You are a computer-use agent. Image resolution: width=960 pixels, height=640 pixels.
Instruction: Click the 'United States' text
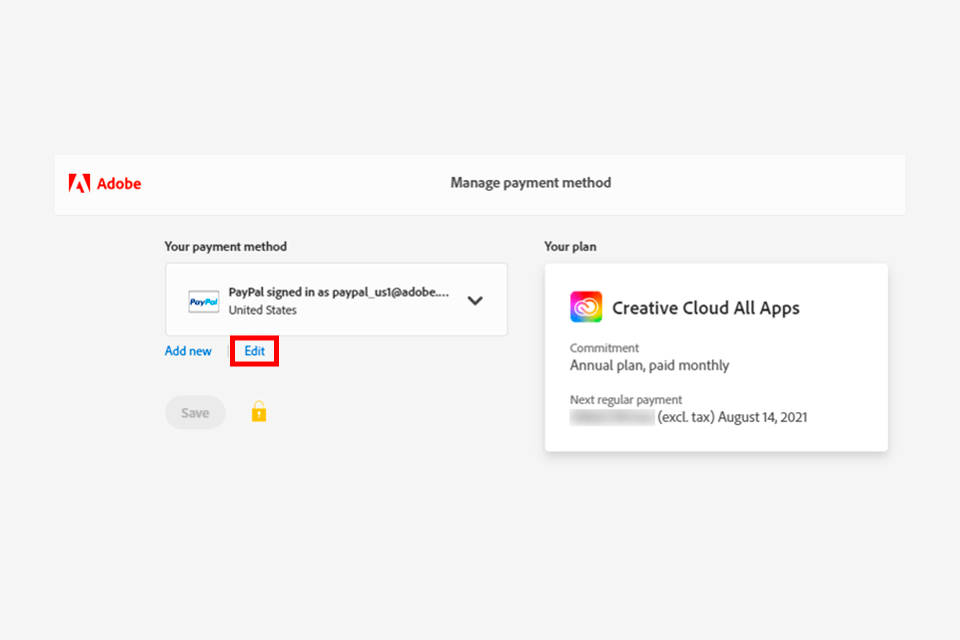(x=263, y=311)
